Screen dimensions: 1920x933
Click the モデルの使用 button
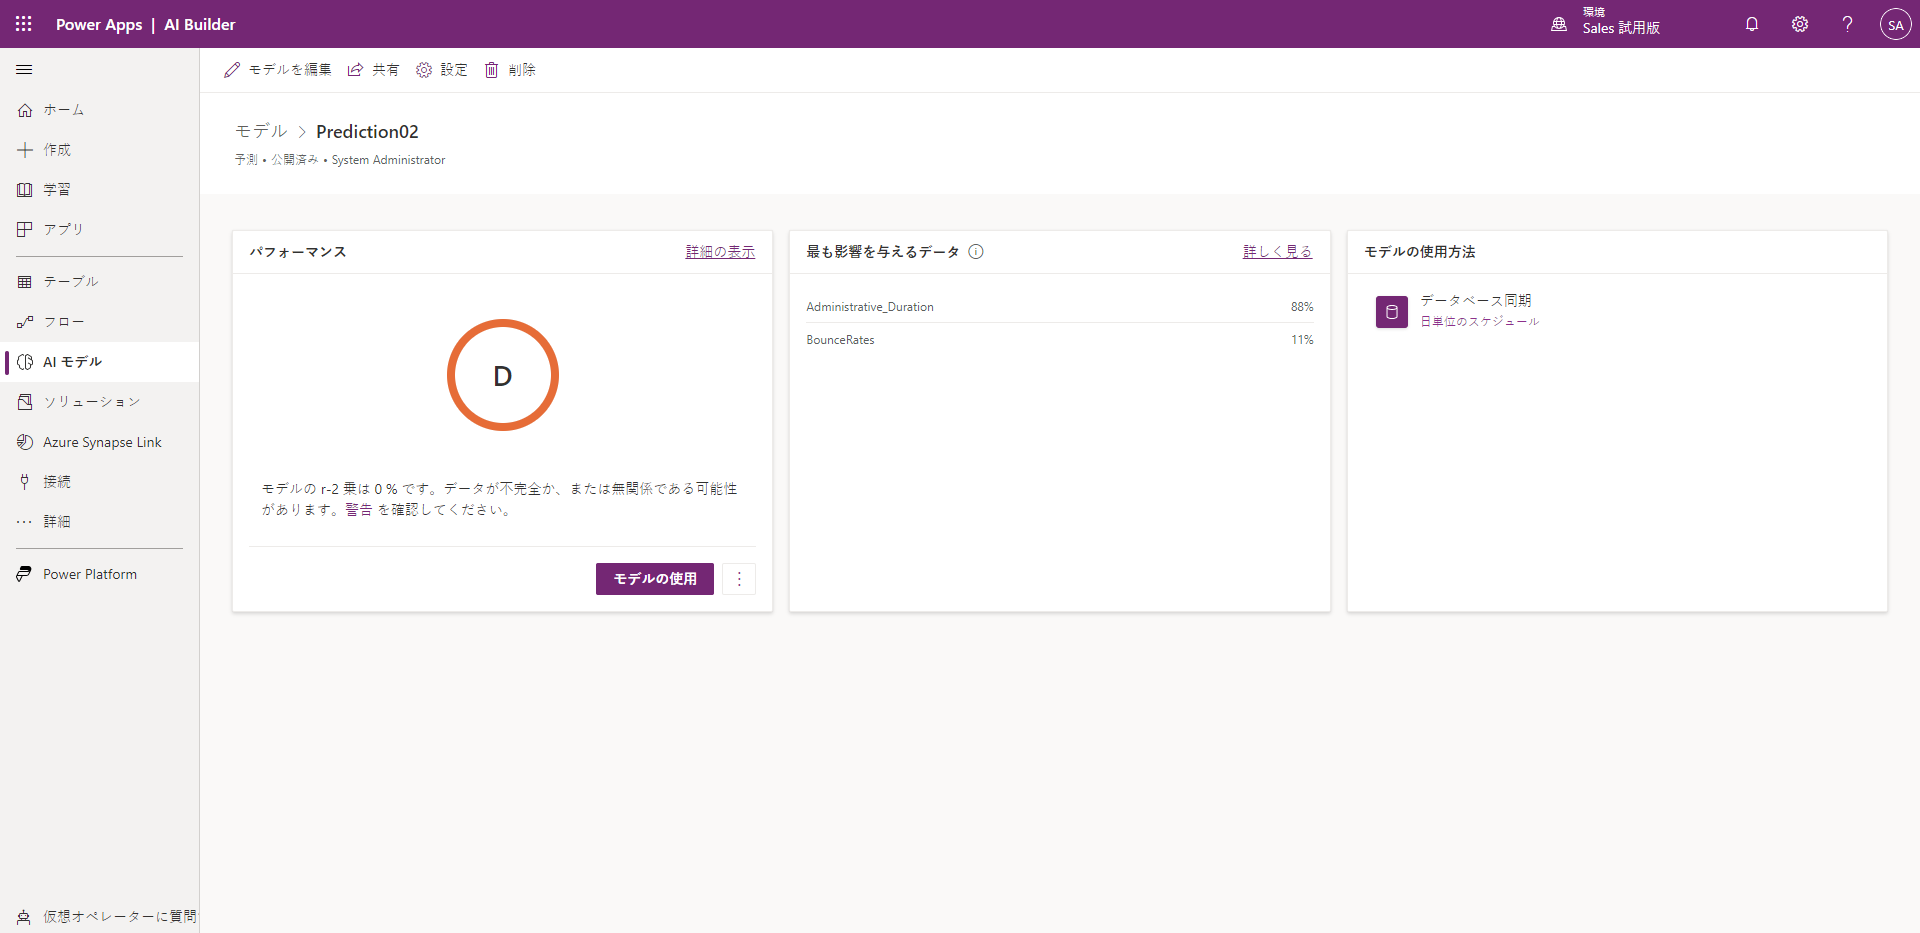655,579
